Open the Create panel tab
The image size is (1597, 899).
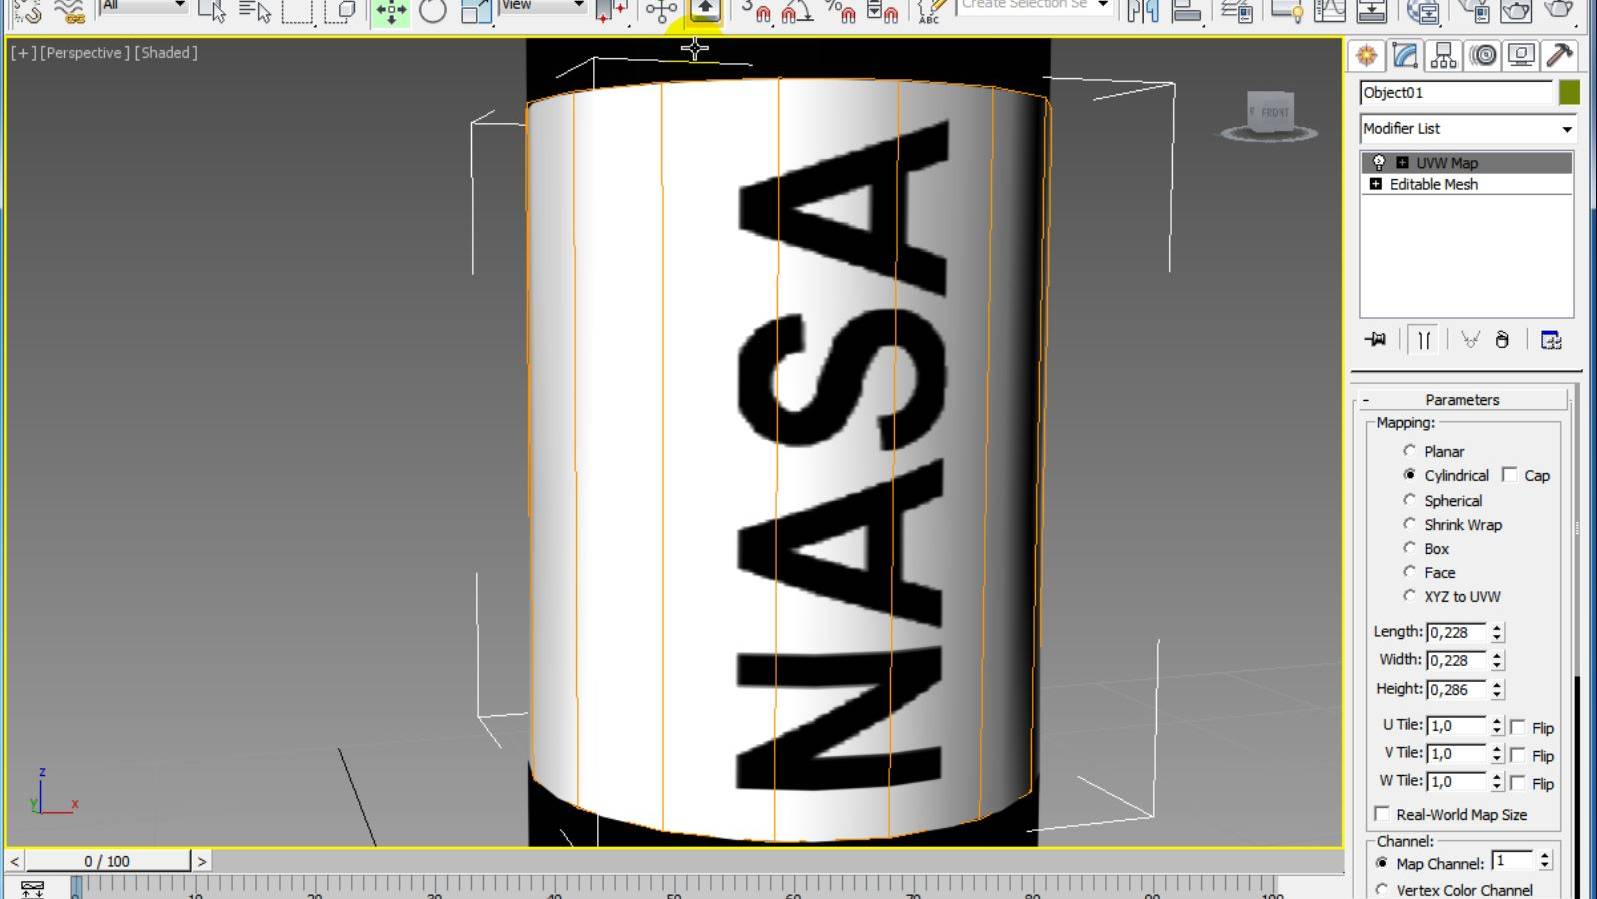coord(1367,56)
